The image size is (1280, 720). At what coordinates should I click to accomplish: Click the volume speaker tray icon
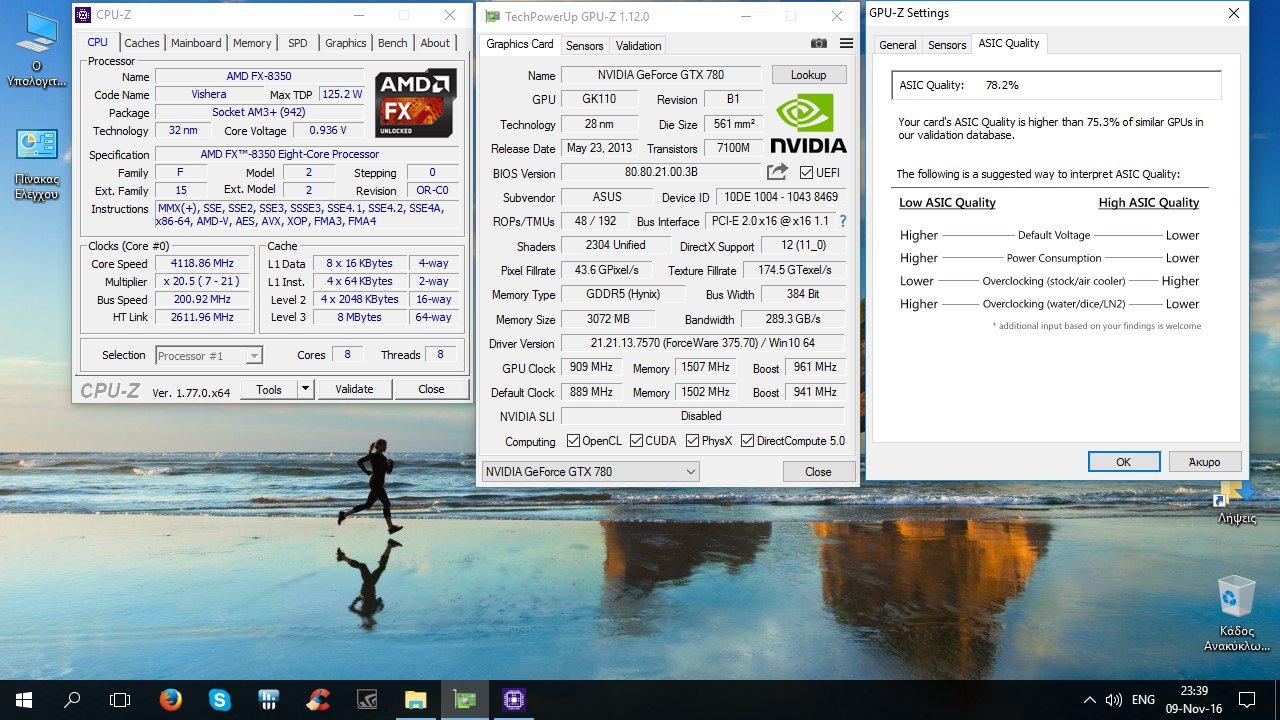coord(1114,700)
